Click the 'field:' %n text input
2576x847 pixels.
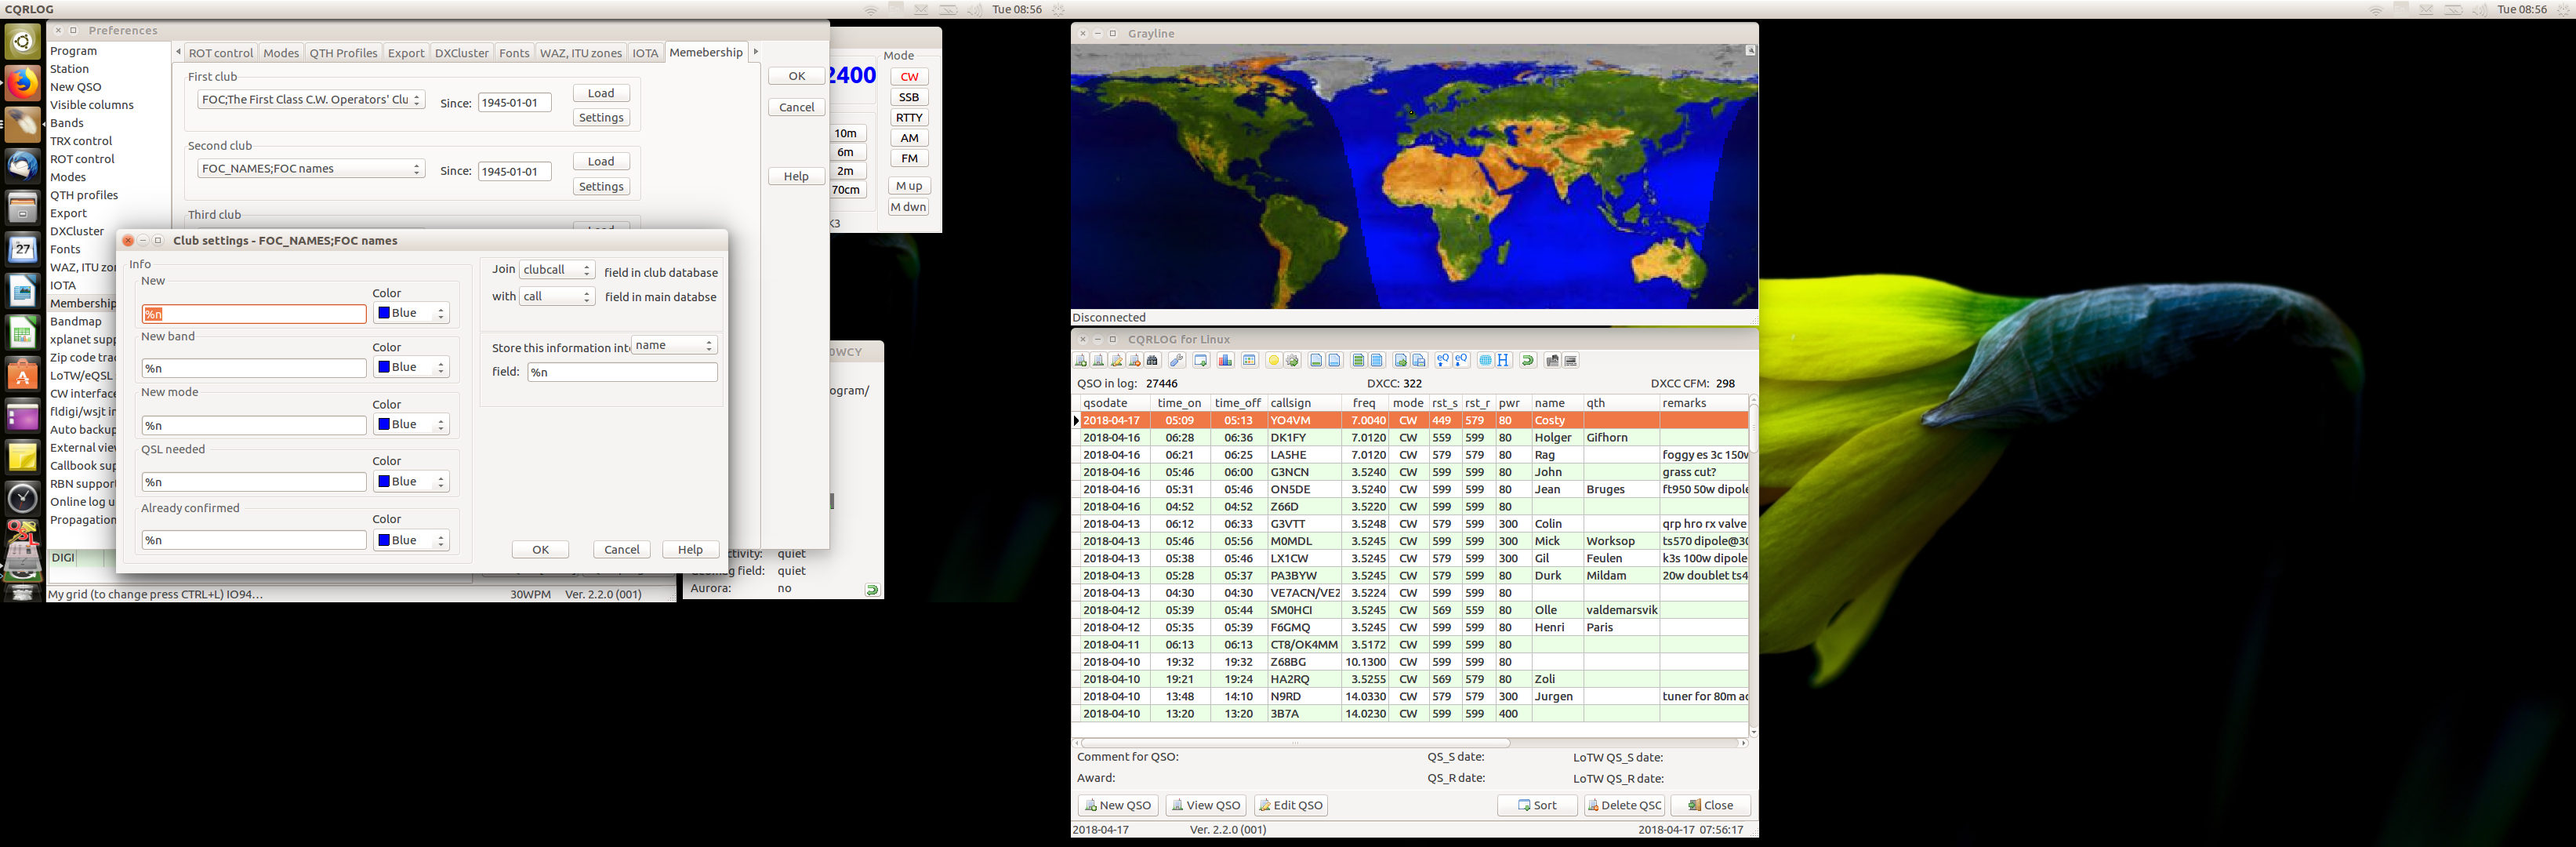coord(622,373)
